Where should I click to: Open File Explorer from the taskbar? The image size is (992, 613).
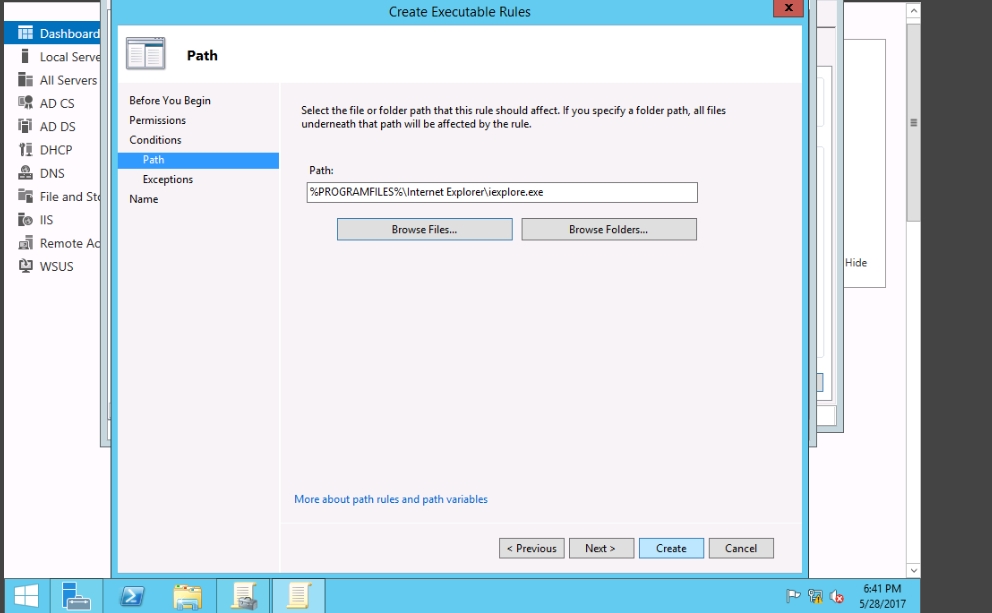tap(187, 596)
